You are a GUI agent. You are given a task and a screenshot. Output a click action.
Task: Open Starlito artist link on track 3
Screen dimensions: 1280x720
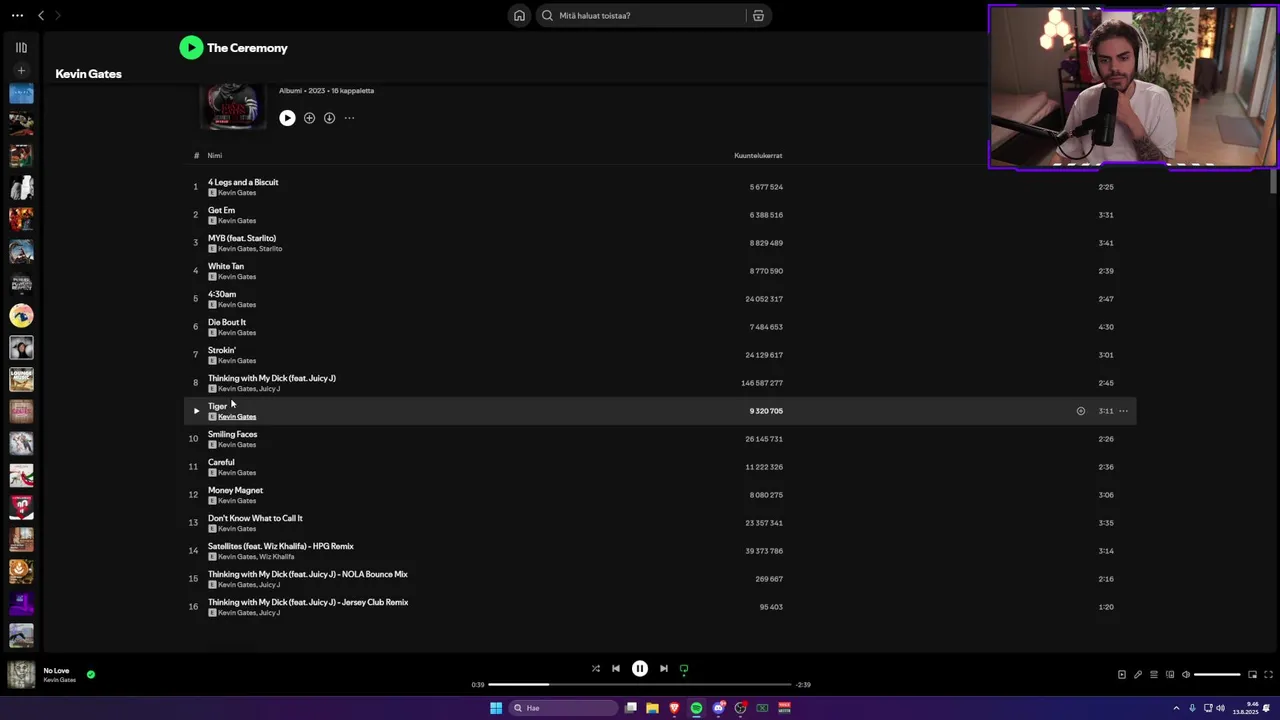271,249
